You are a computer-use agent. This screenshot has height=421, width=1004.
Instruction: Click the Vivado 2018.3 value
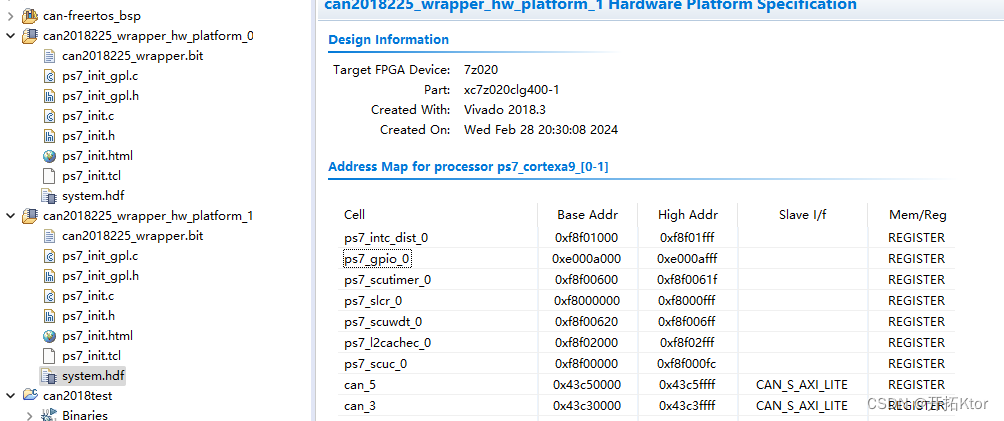[x=505, y=110]
